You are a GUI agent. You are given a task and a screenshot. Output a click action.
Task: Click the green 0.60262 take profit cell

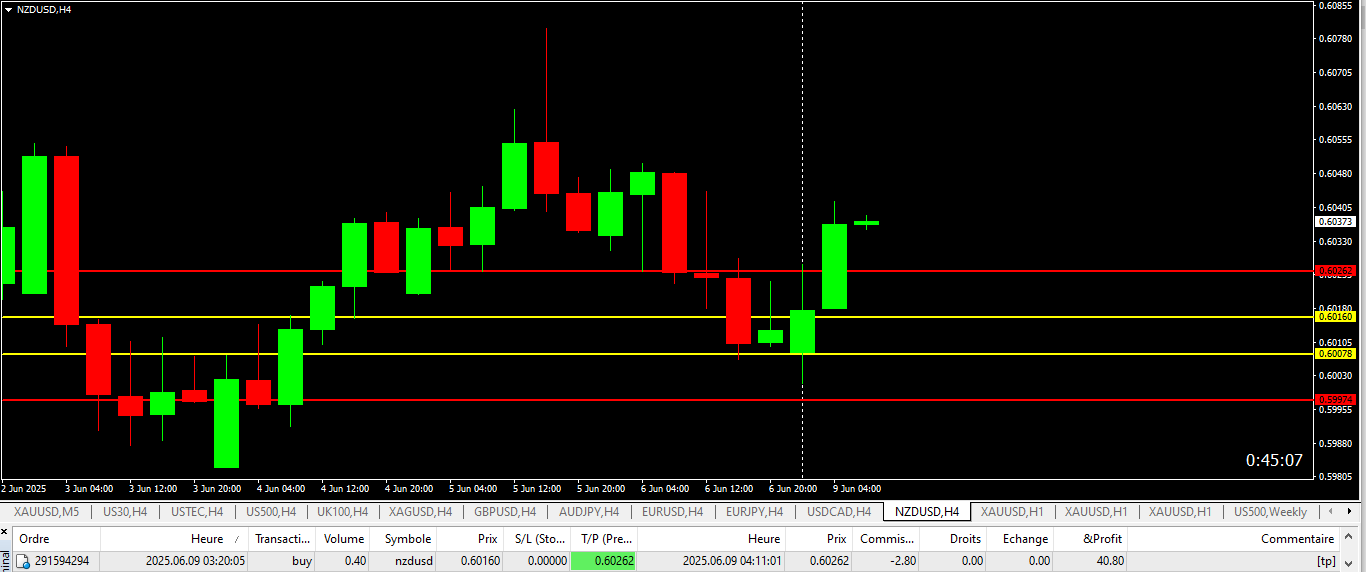tap(604, 561)
